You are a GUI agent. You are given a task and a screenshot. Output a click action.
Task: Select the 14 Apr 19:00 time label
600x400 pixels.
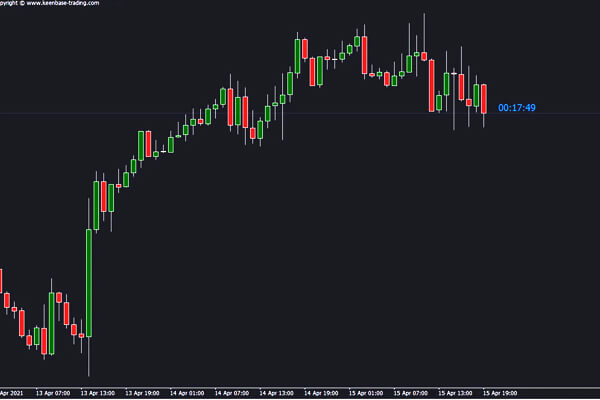click(321, 393)
